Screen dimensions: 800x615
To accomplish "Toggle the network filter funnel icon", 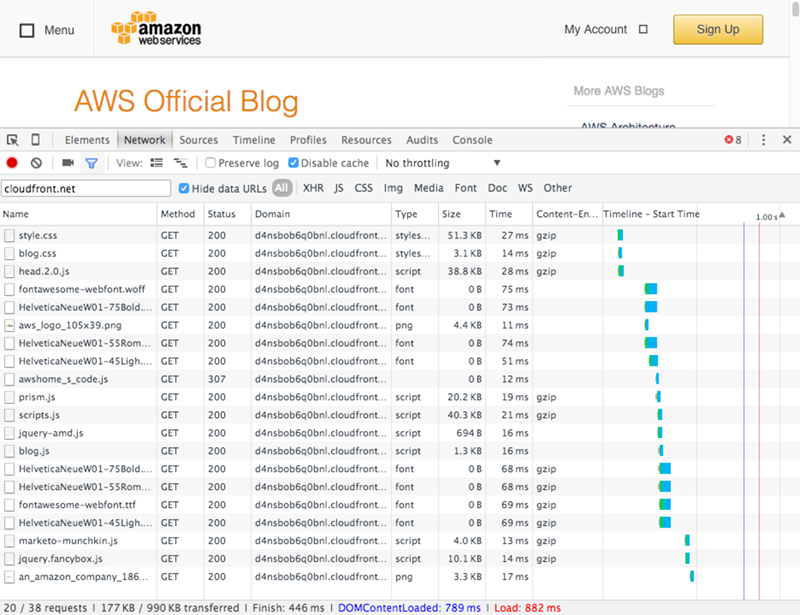I will coord(91,163).
